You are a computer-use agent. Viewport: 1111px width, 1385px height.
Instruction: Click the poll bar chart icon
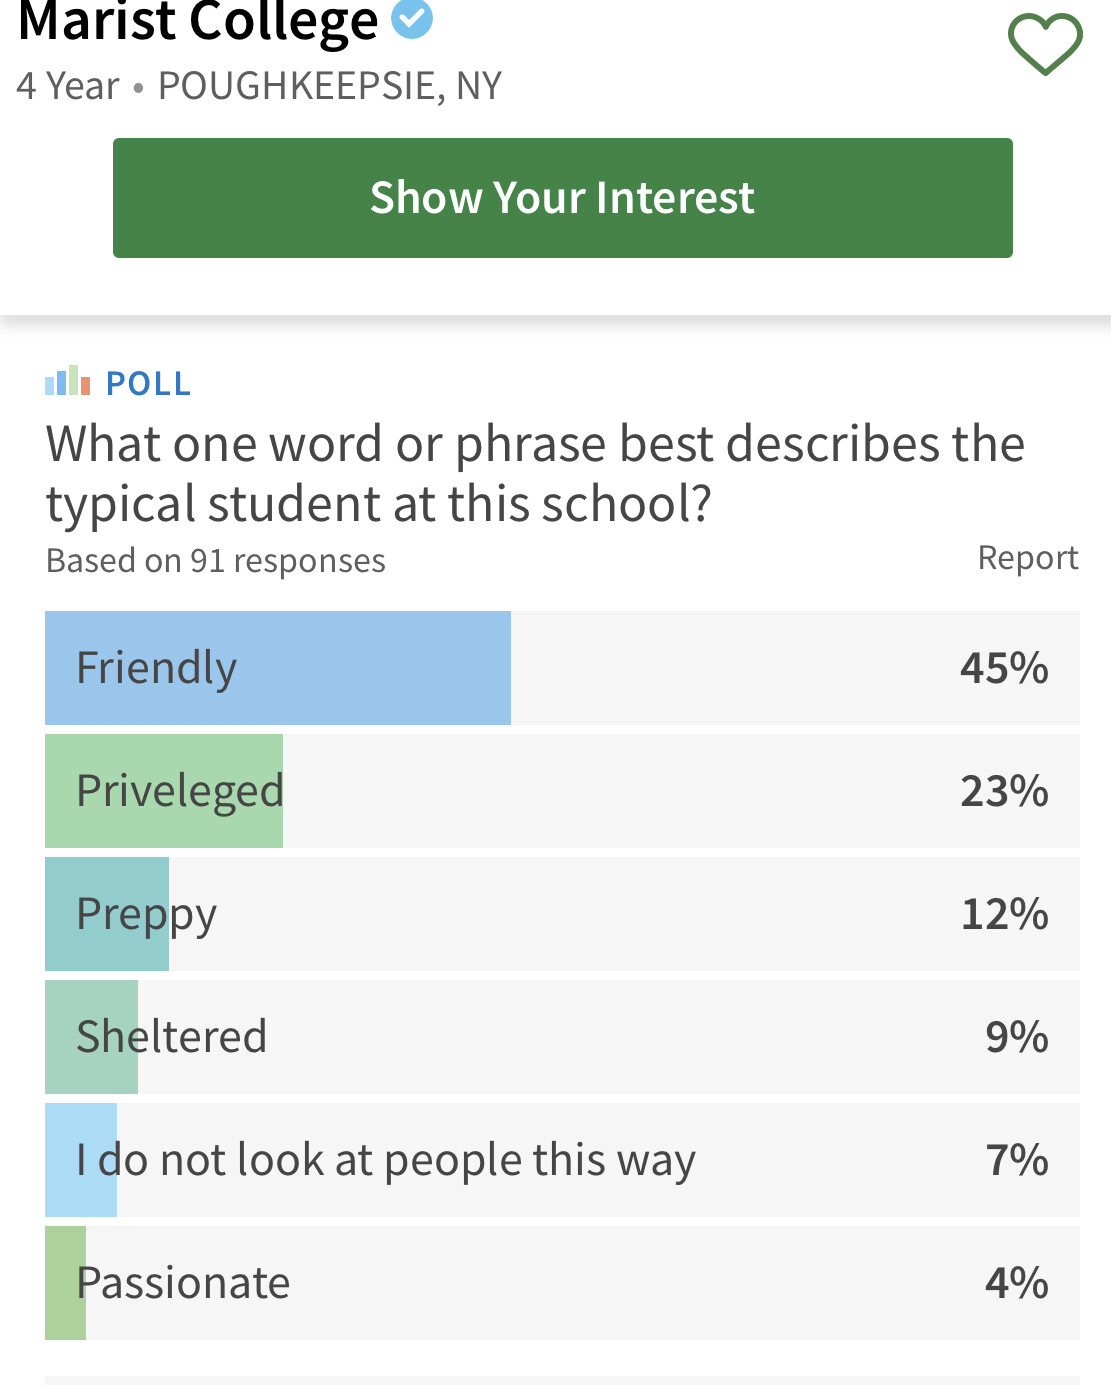click(68, 381)
